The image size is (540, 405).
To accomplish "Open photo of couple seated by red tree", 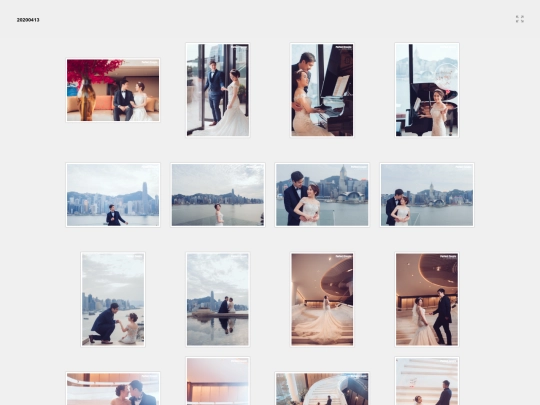I will click(113, 90).
